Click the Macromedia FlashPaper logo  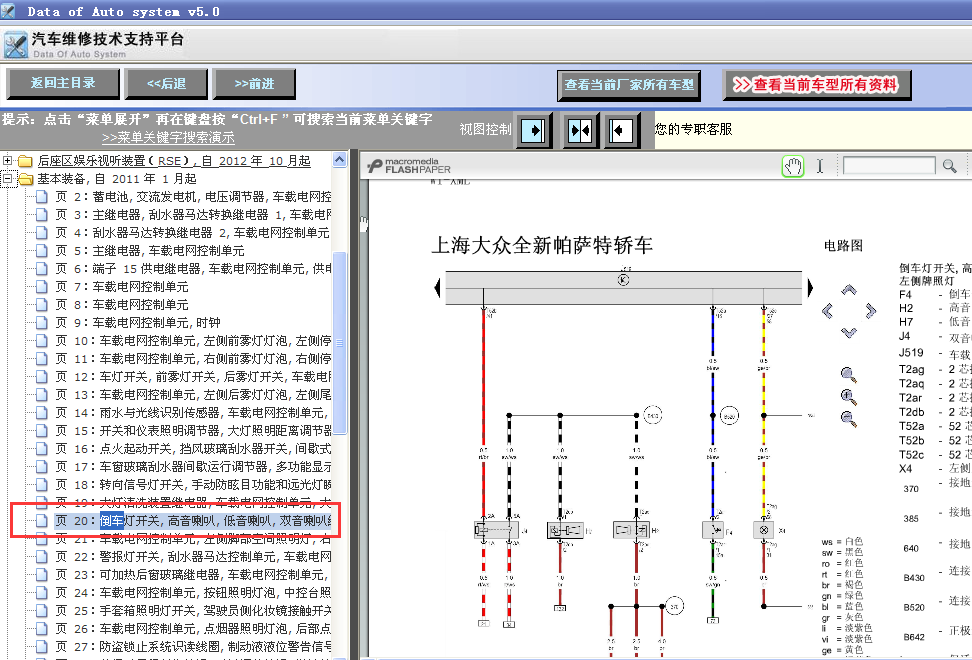point(409,165)
